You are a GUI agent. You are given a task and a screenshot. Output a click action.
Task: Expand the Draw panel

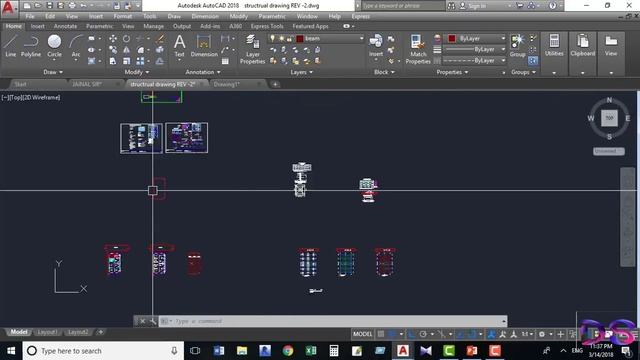pos(53,72)
